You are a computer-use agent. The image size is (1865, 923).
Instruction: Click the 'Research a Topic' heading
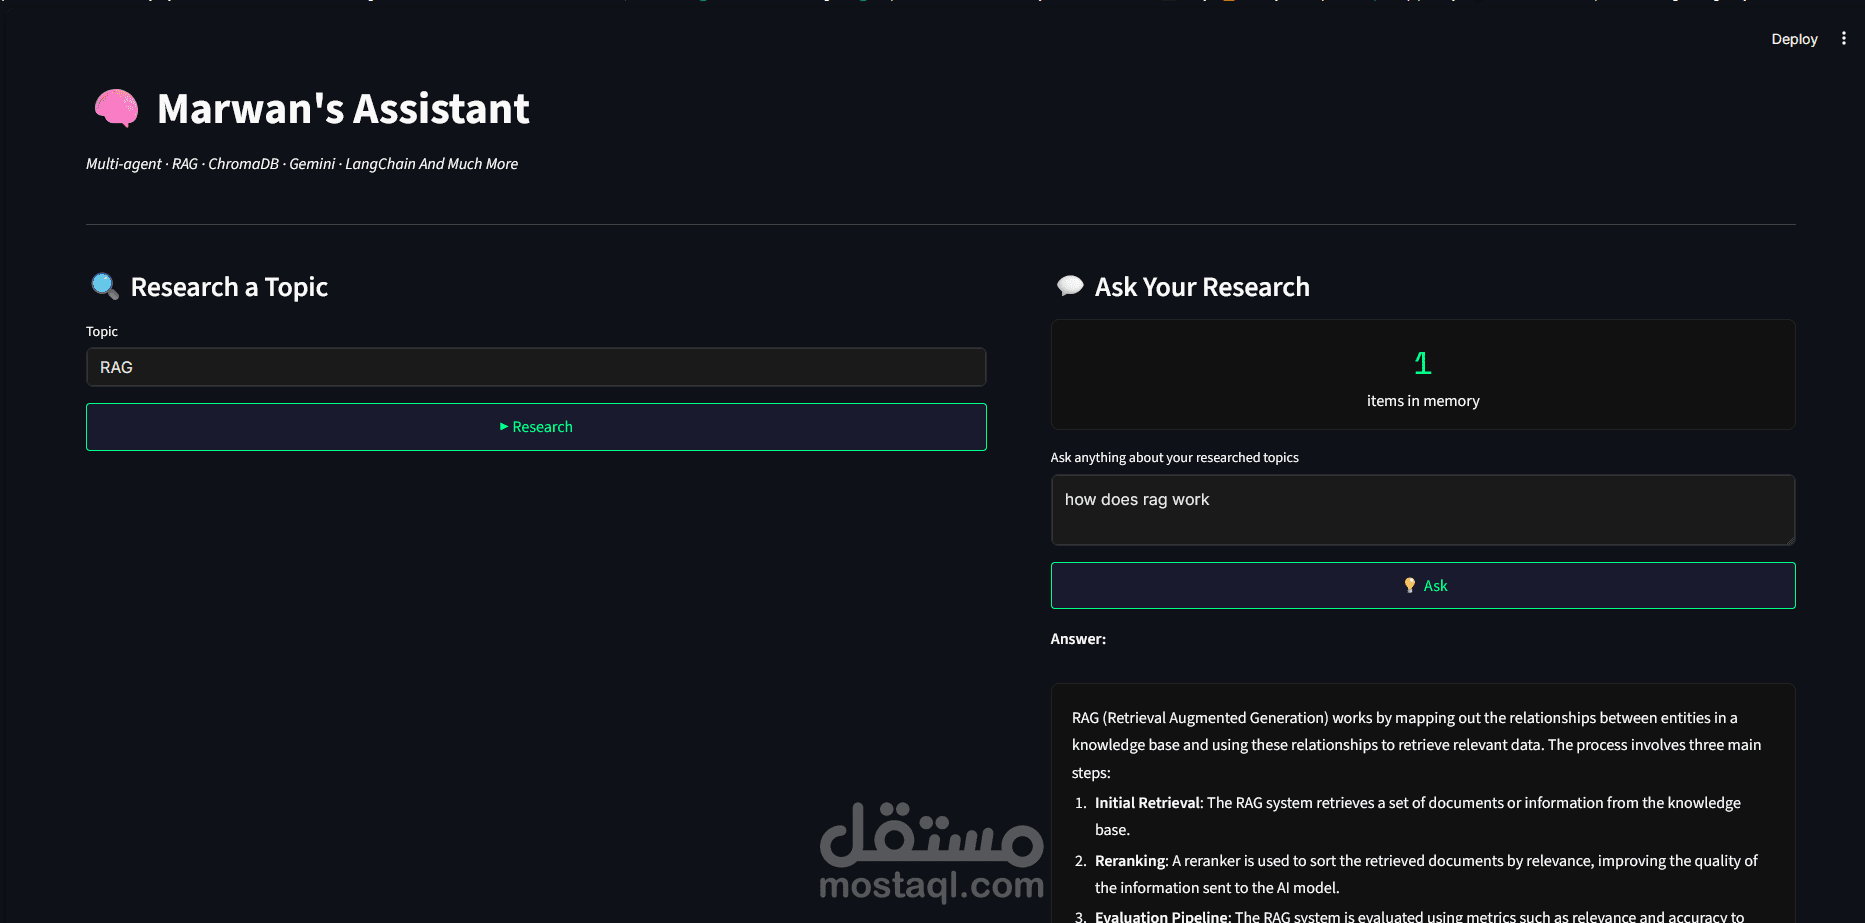229,287
